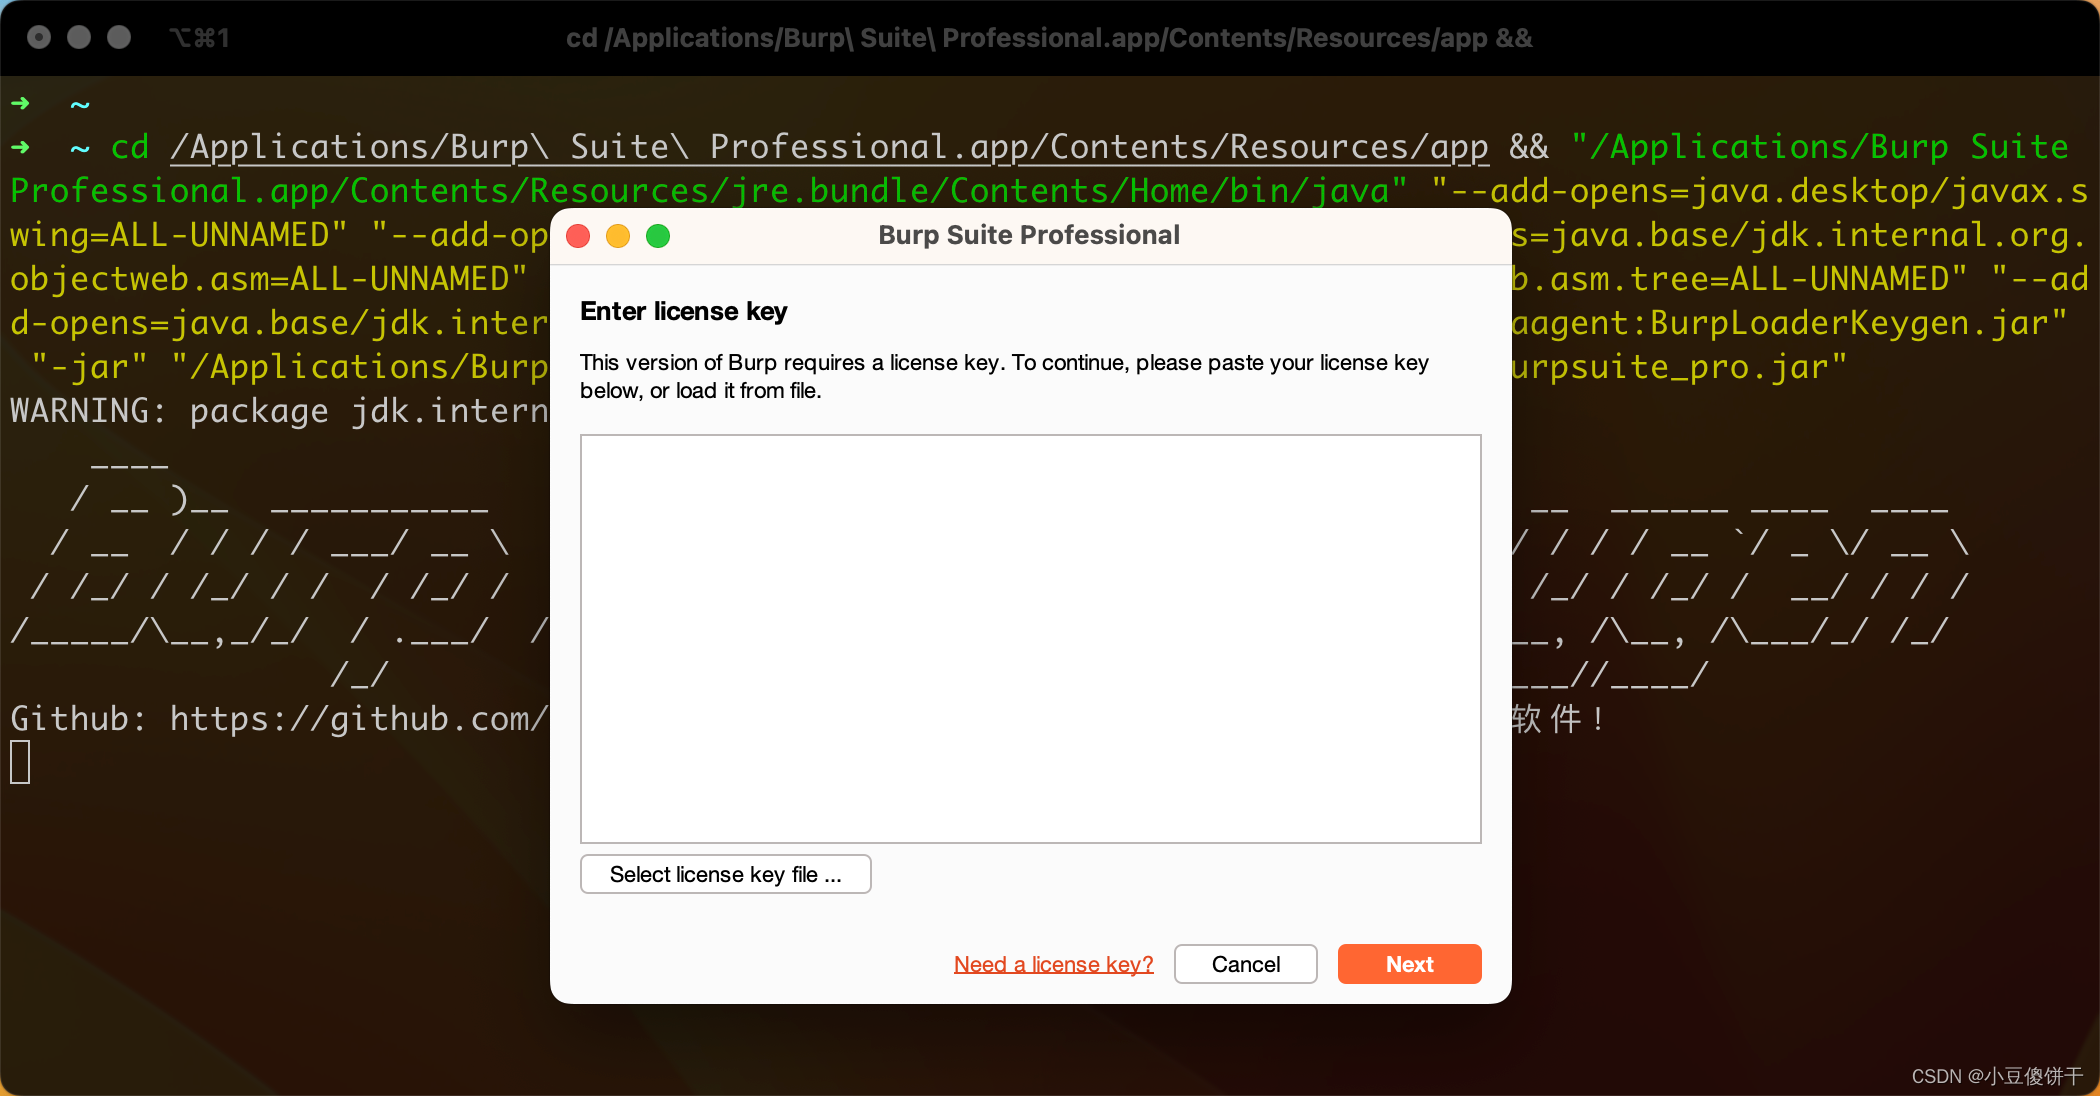Close the Burp Suite Professional dialog
This screenshot has height=1096, width=2100.
point(578,236)
